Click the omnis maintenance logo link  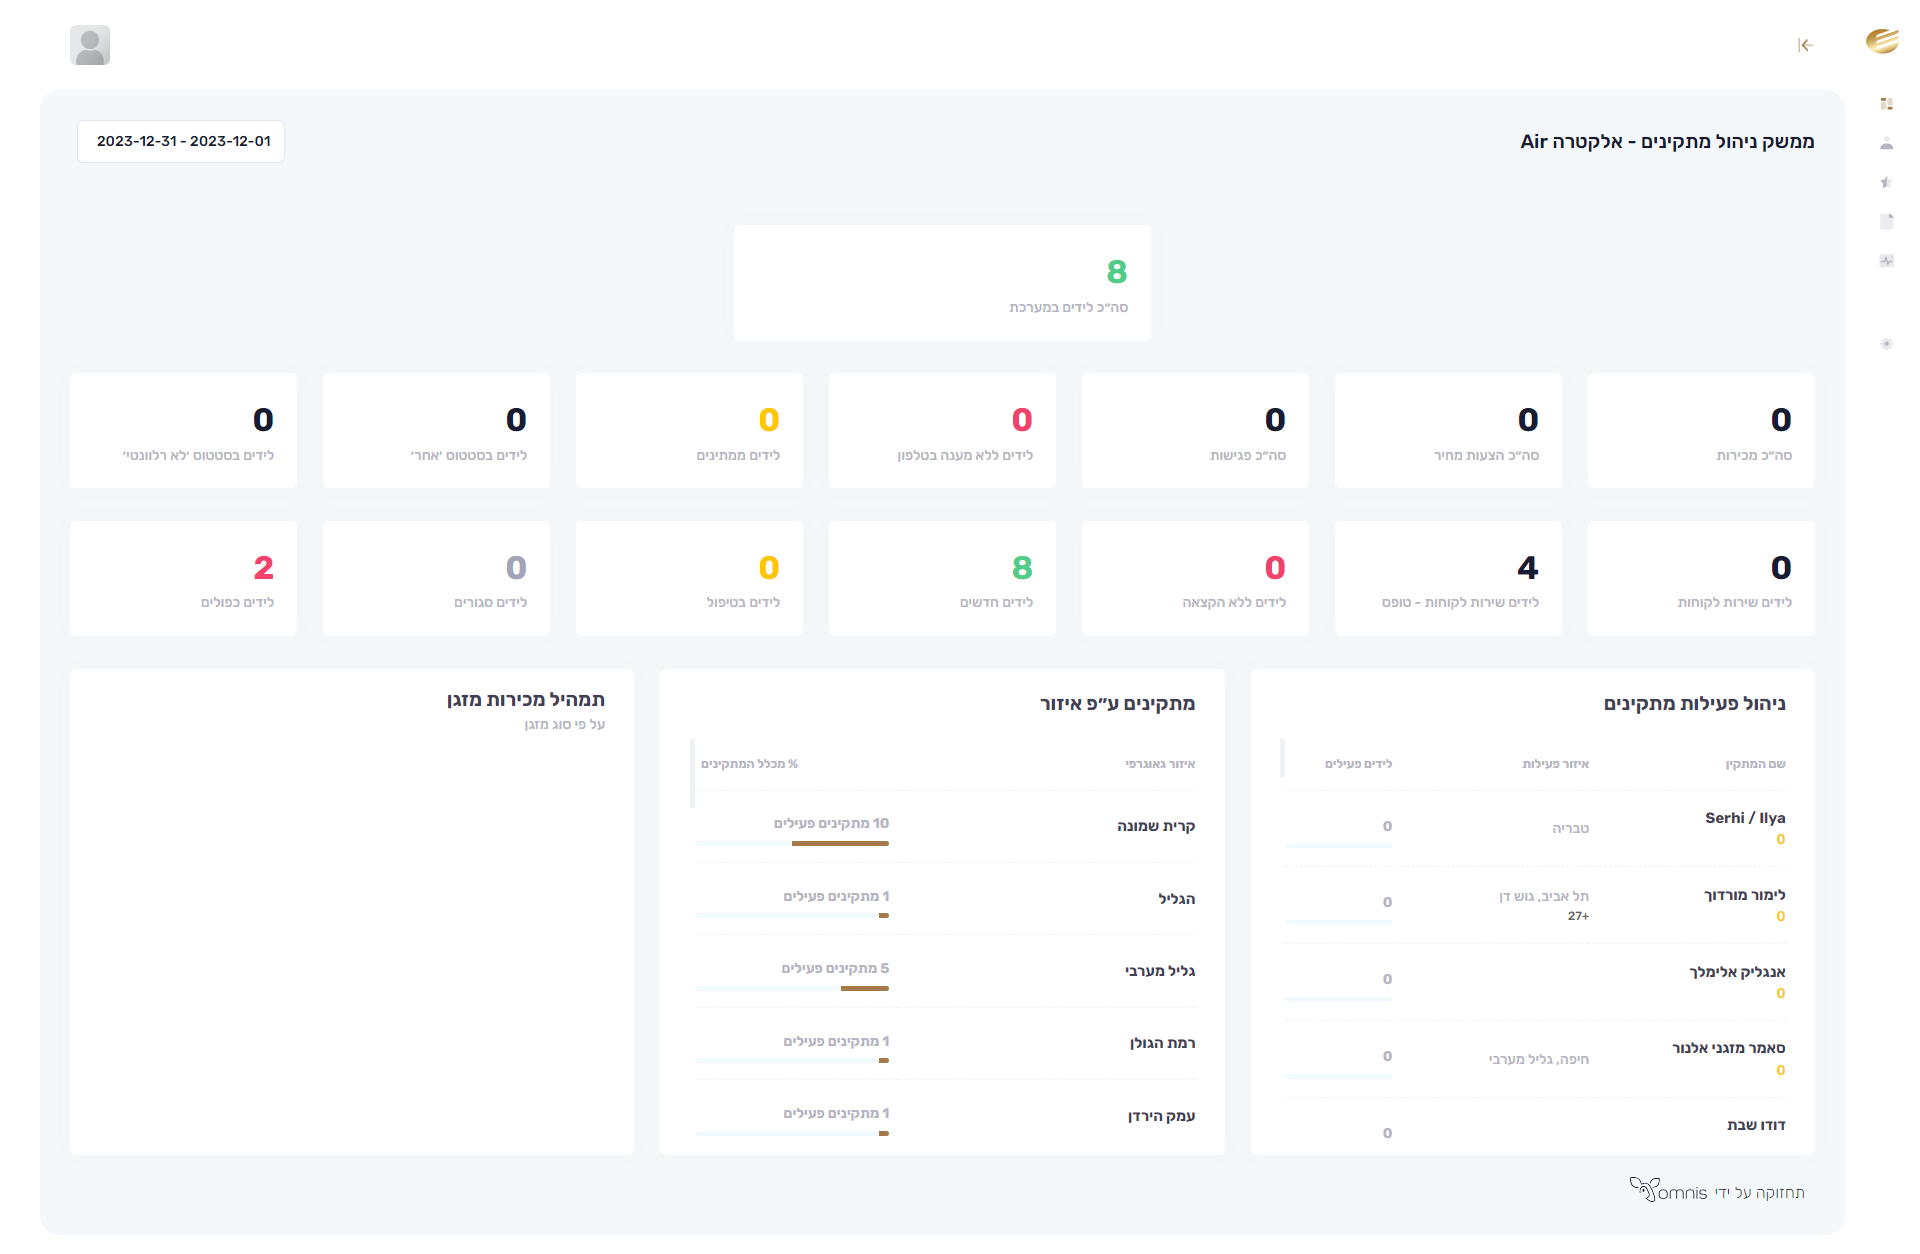click(x=1670, y=1191)
